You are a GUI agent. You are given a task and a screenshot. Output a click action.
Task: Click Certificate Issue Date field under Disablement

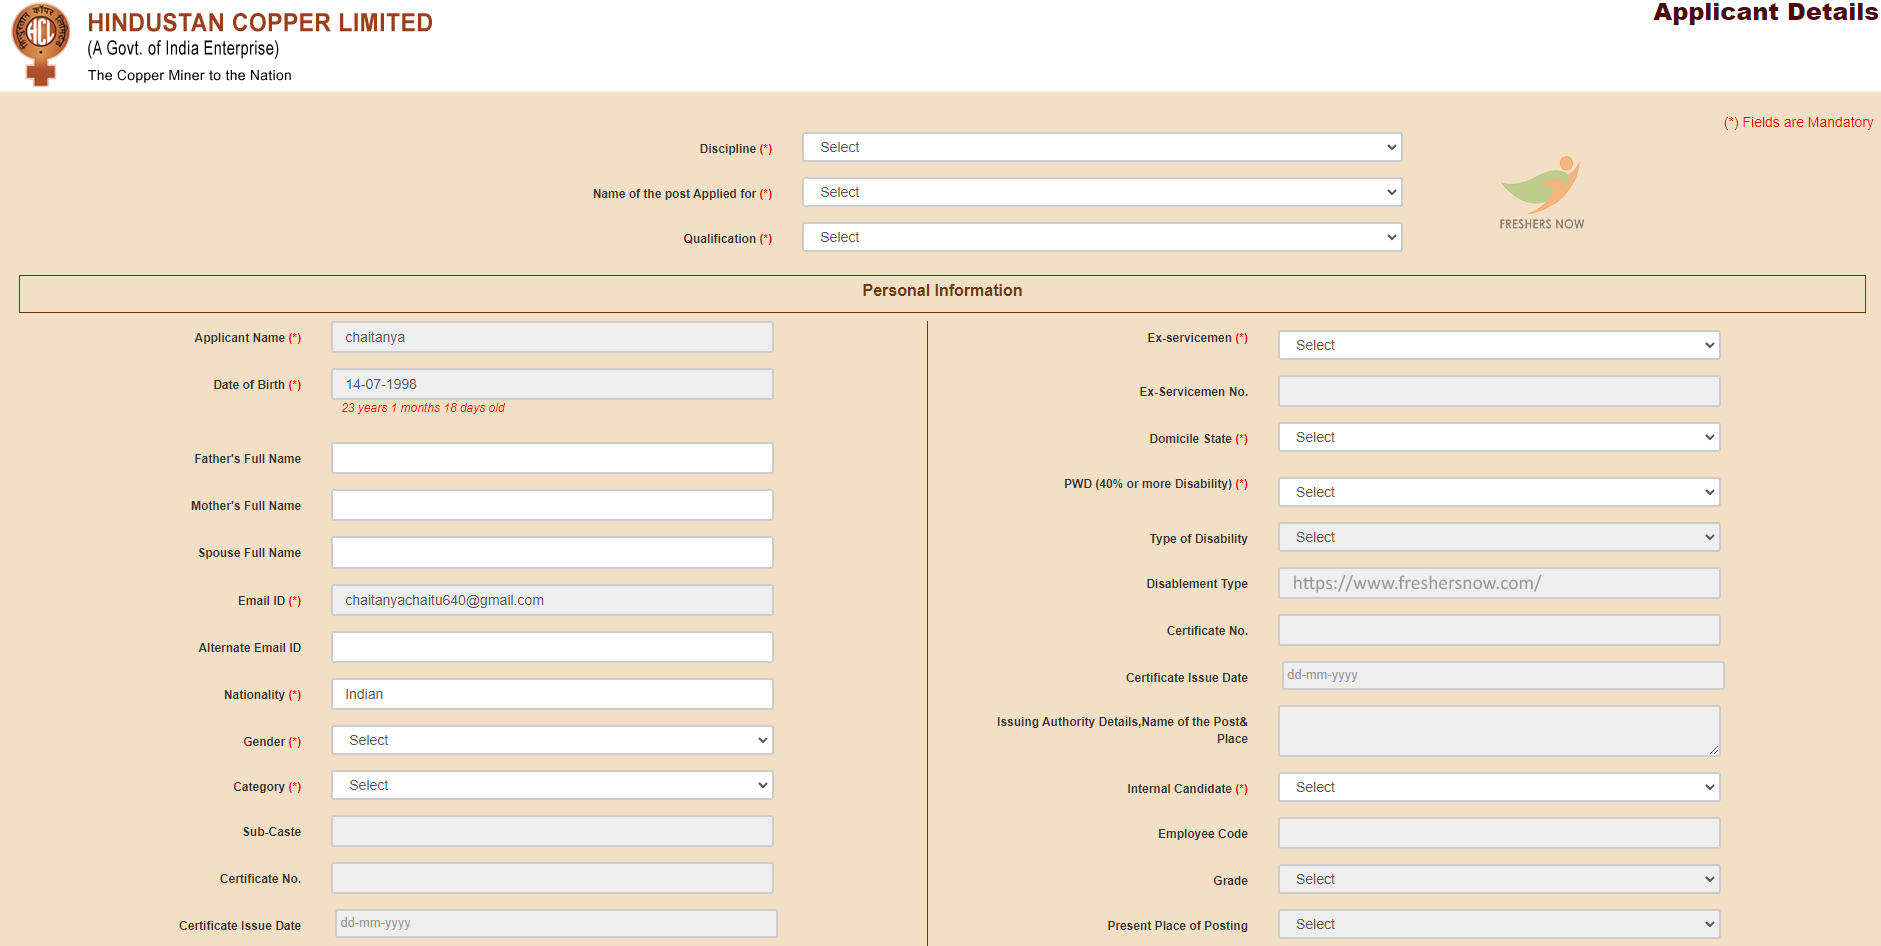coord(1503,675)
